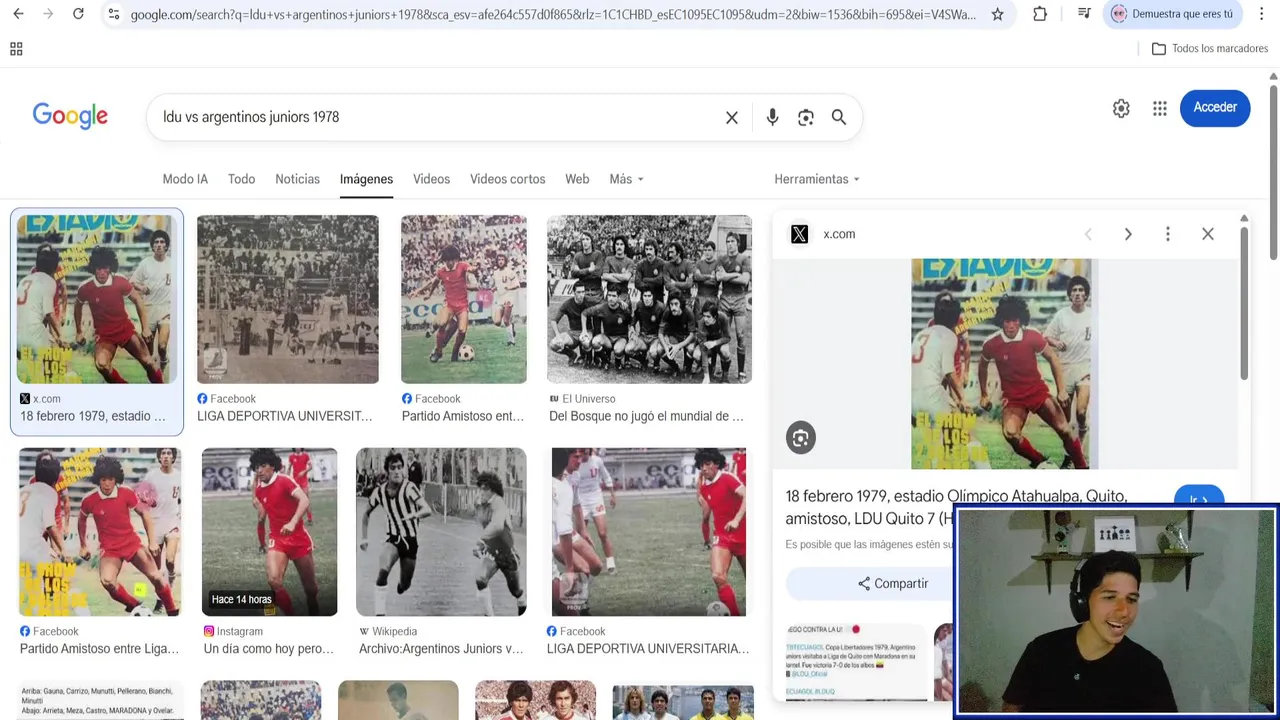Switch to the Noticias tab
Image resolution: width=1280 pixels, height=720 pixels.
pos(297,179)
